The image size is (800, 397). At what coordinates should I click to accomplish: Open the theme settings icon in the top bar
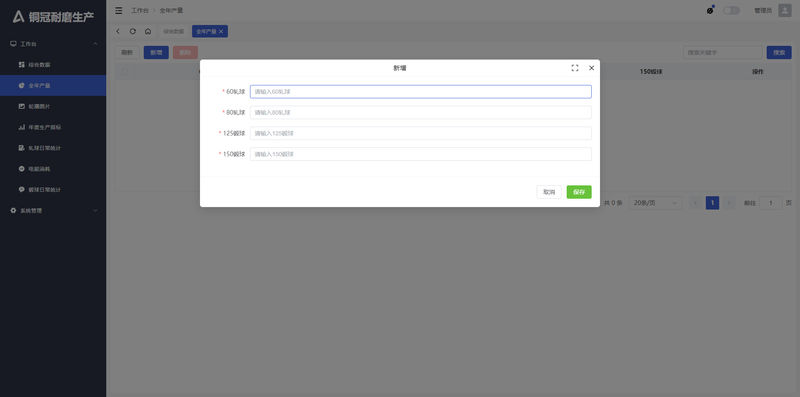click(710, 10)
